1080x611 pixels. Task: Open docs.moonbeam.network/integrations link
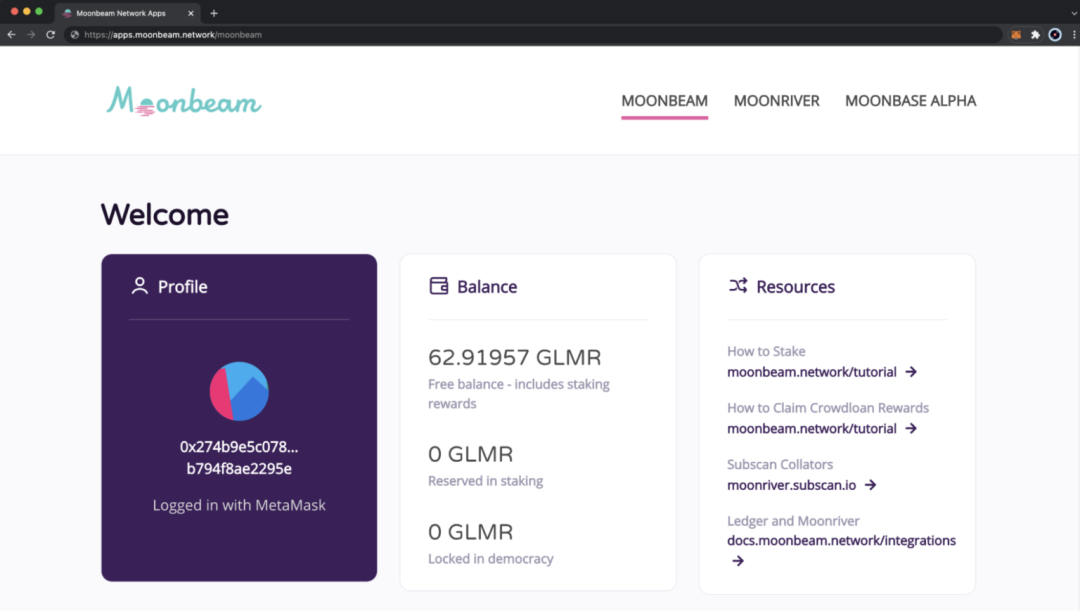click(x=842, y=541)
